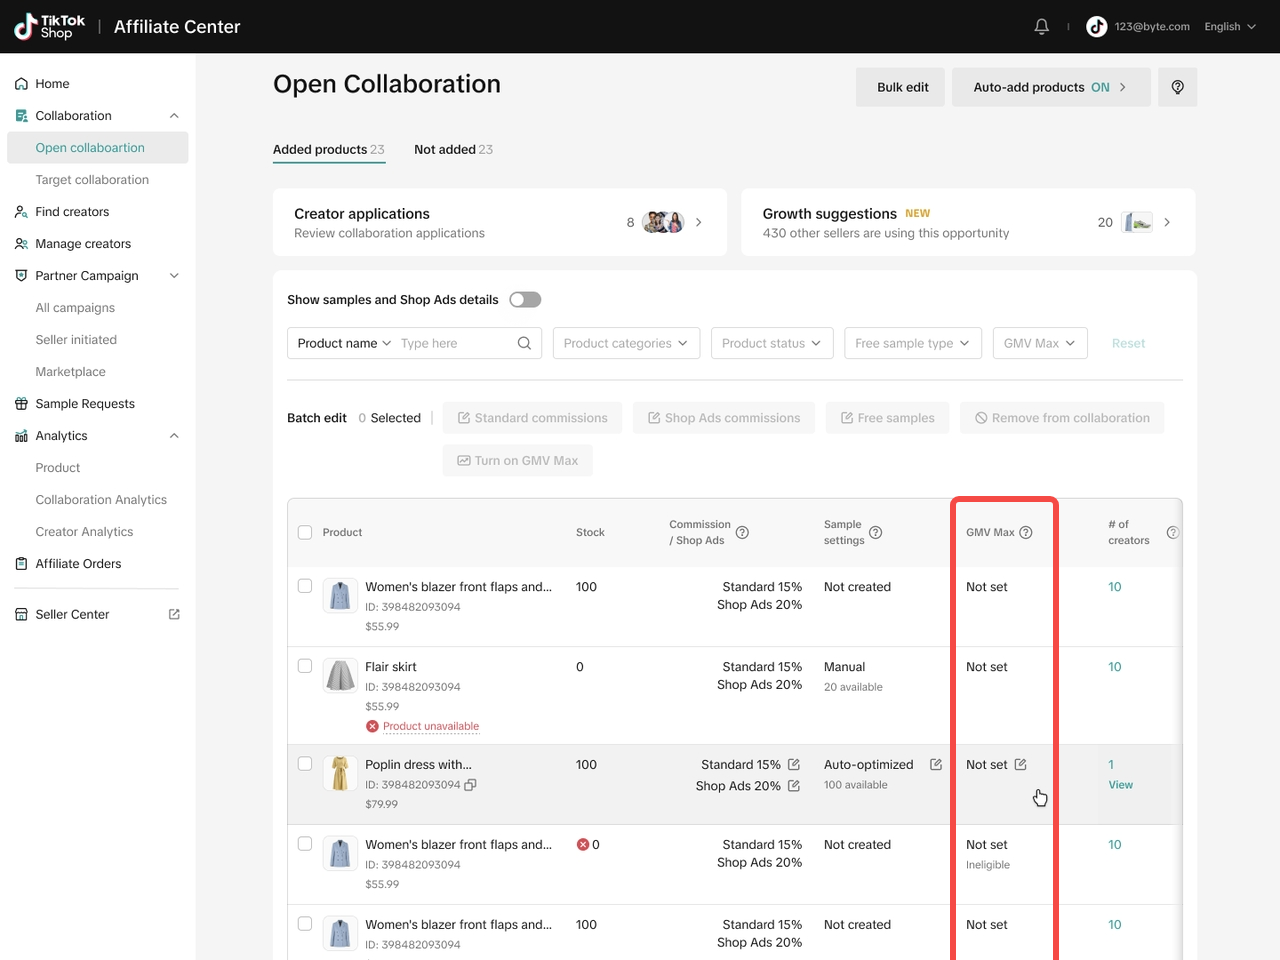
Task: Click the notification bell icon
Action: [1041, 27]
